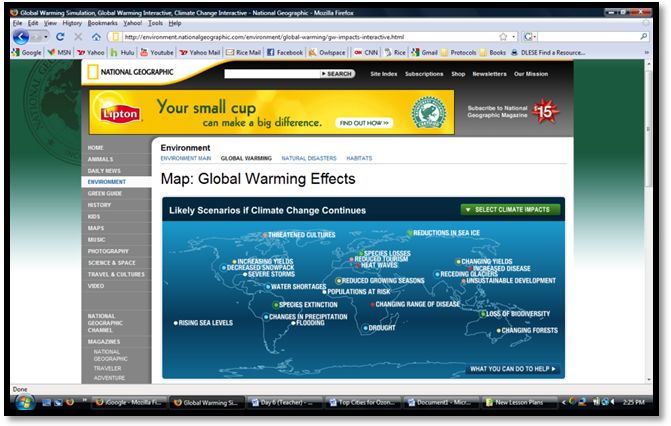Open the Subscriptions link
Image resolution: width=671 pixels, height=426 pixels.
click(424, 74)
